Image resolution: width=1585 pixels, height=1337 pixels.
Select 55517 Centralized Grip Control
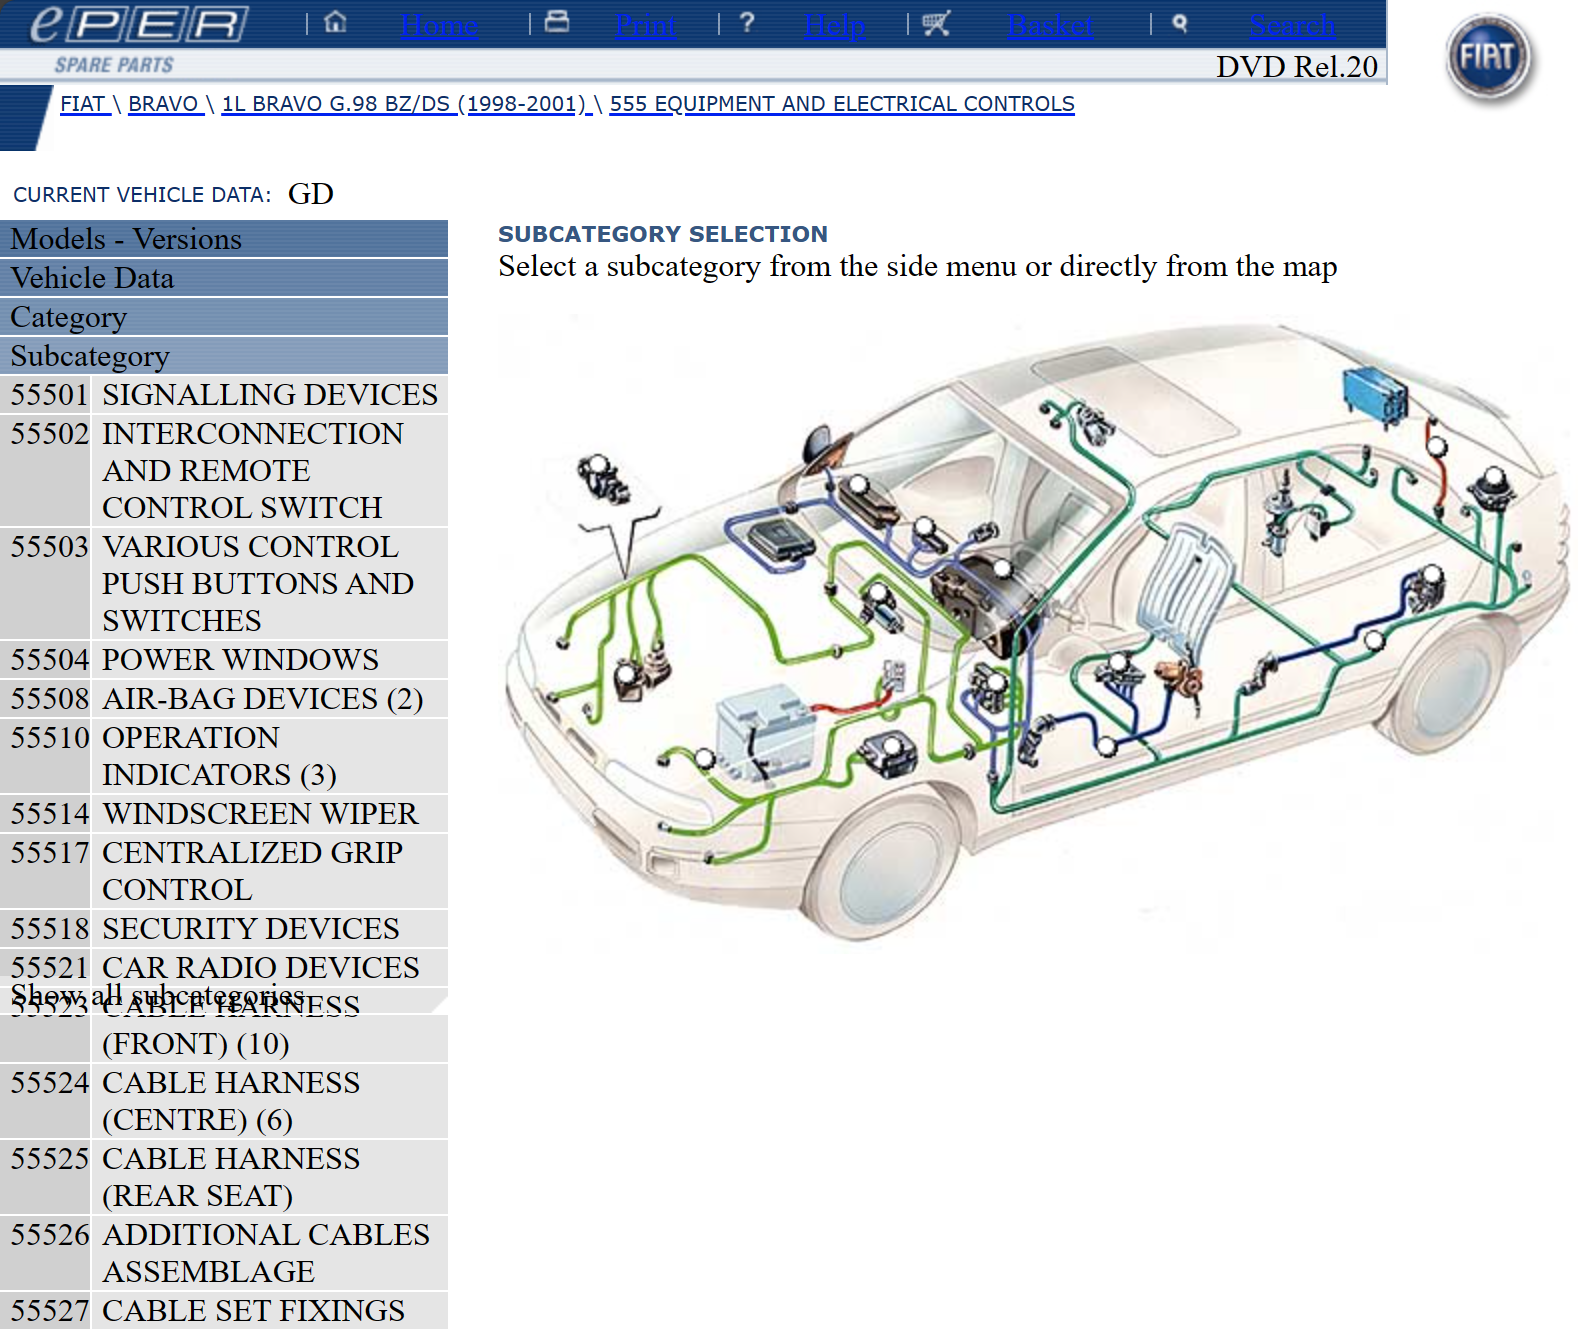224,871
